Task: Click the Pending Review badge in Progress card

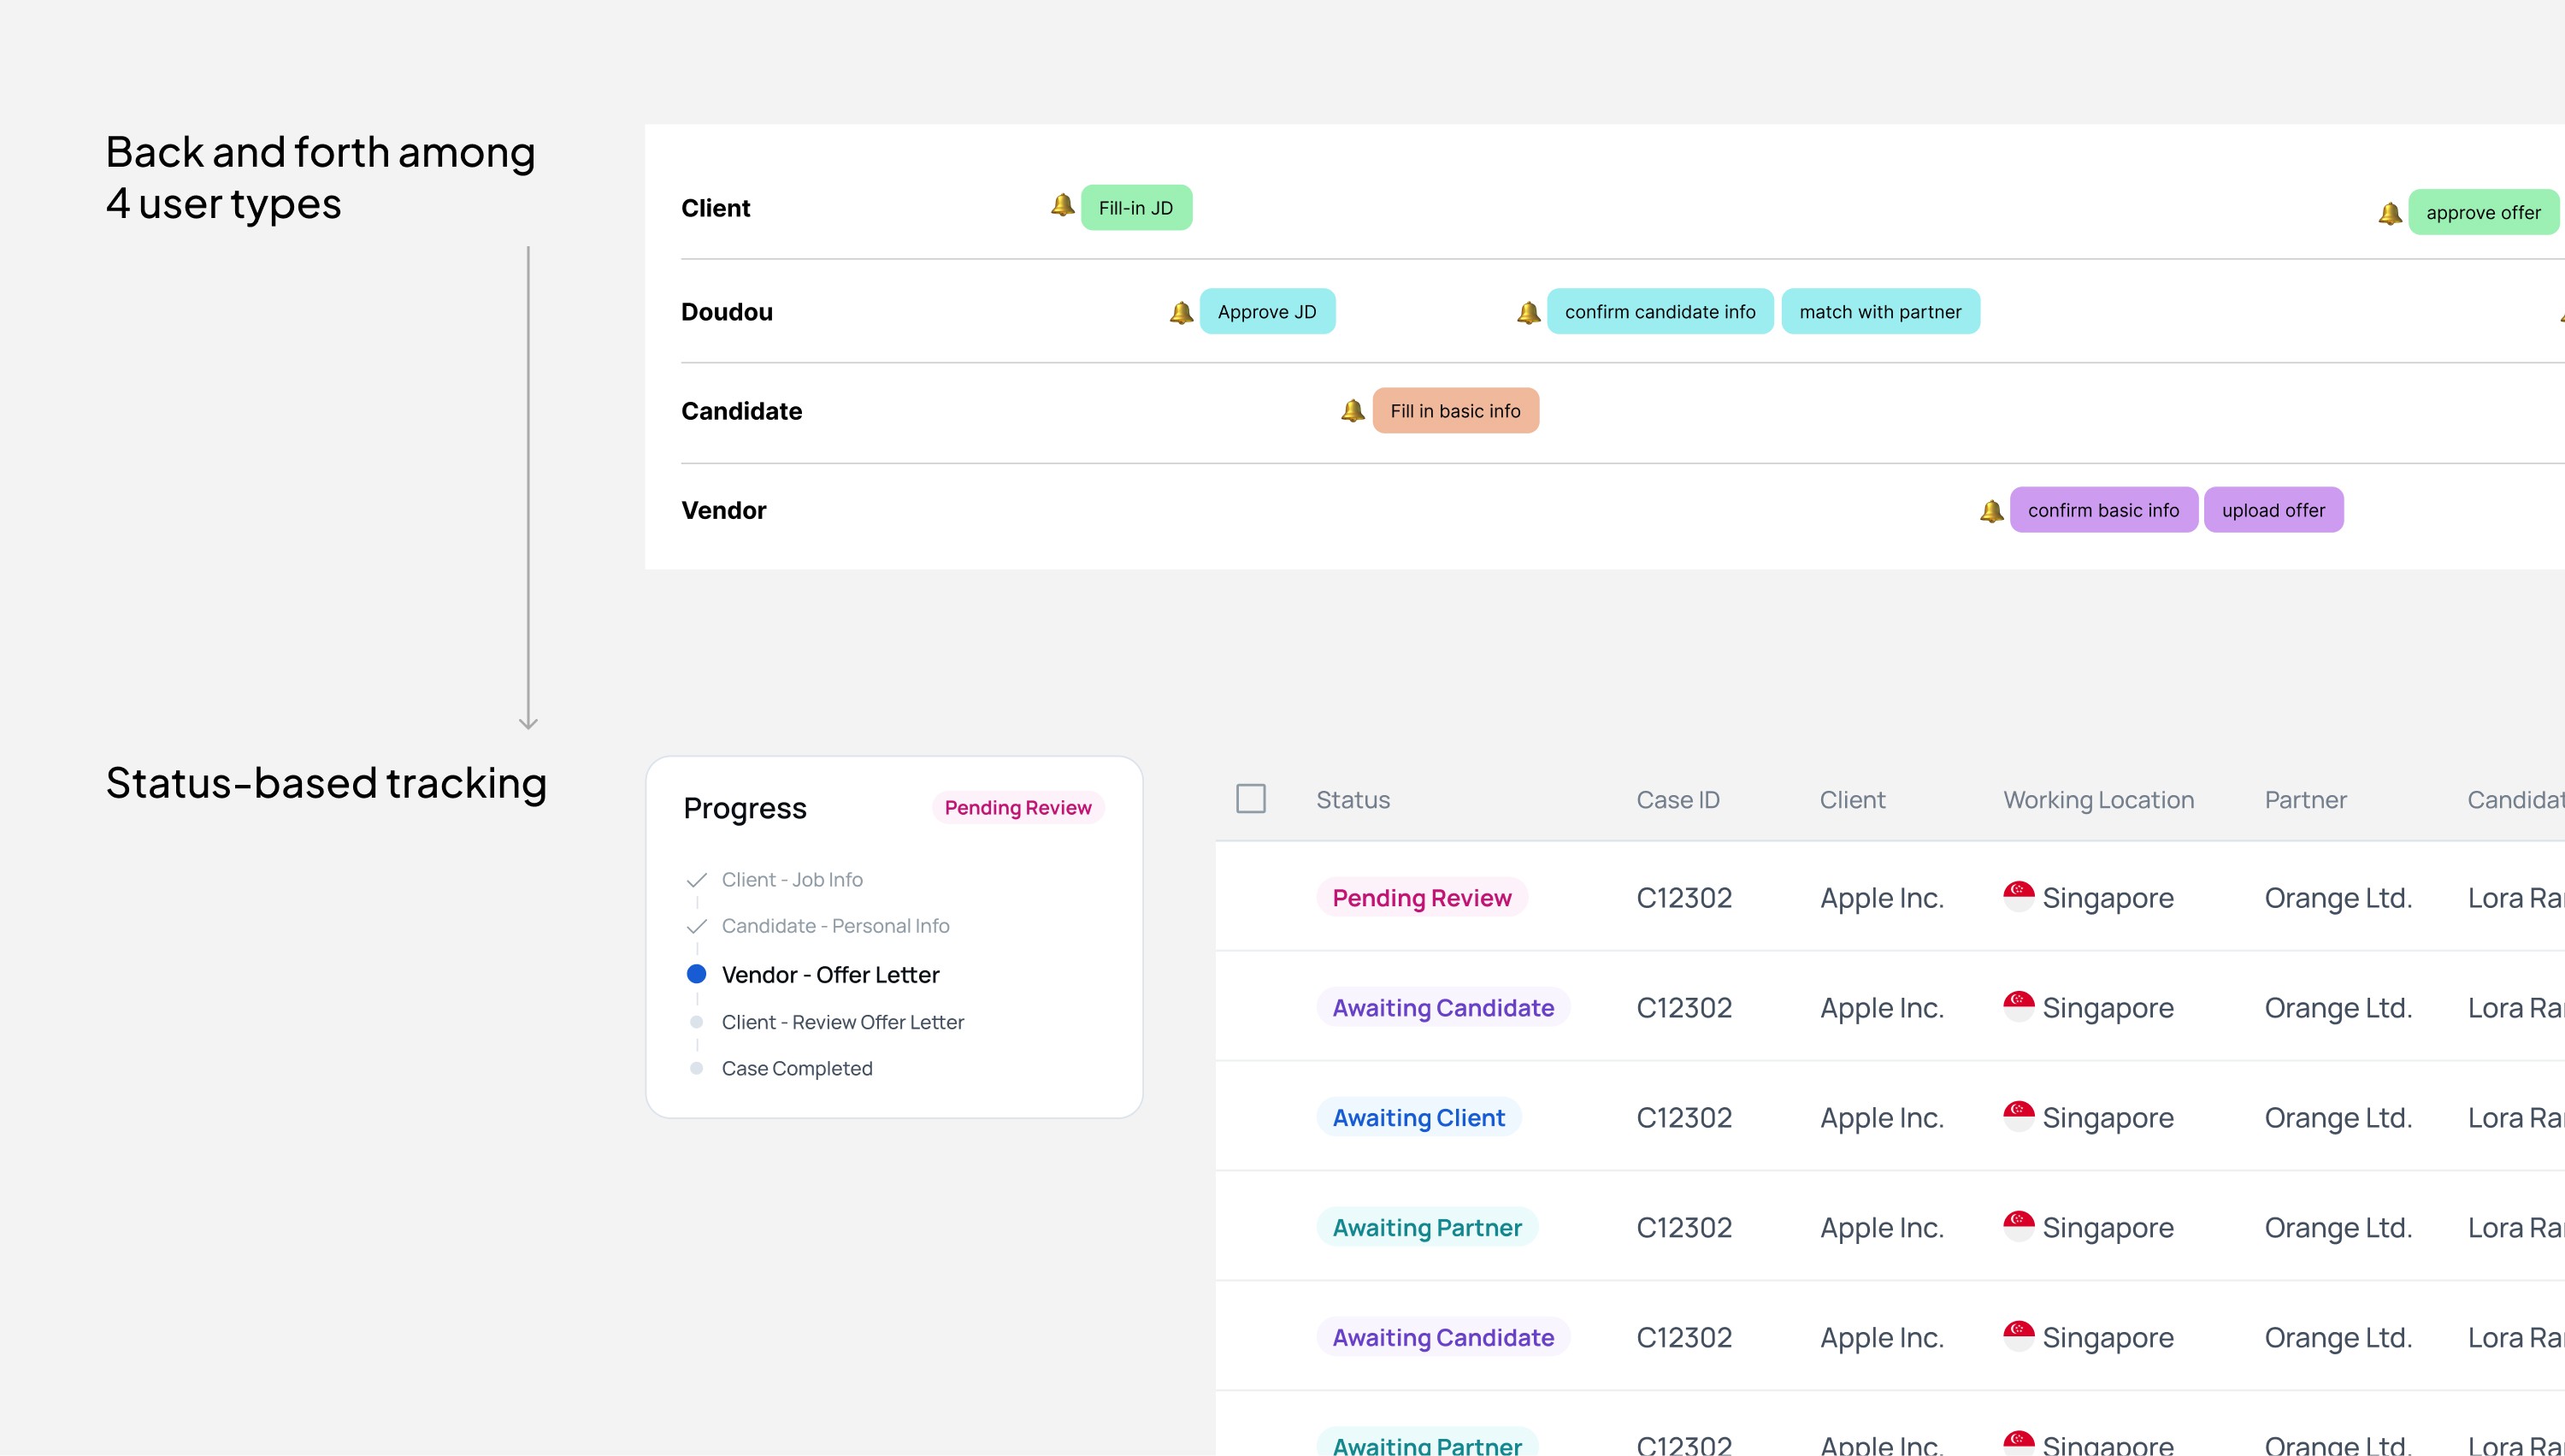Action: pyautogui.click(x=1018, y=808)
